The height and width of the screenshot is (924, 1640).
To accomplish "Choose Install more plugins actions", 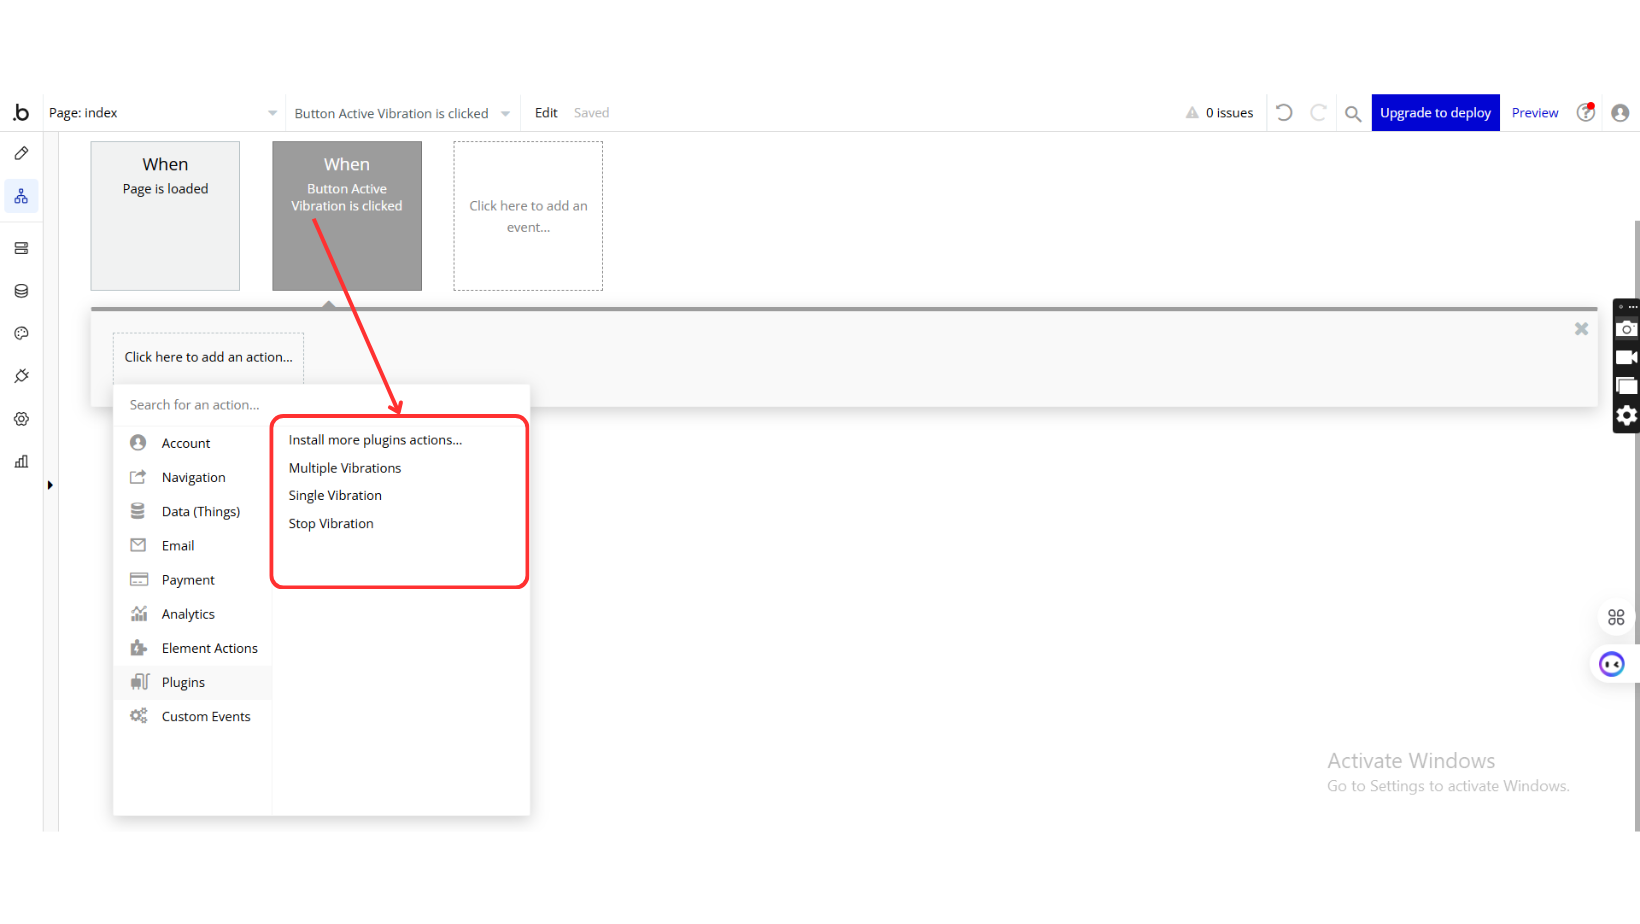I will pyautogui.click(x=375, y=440).
